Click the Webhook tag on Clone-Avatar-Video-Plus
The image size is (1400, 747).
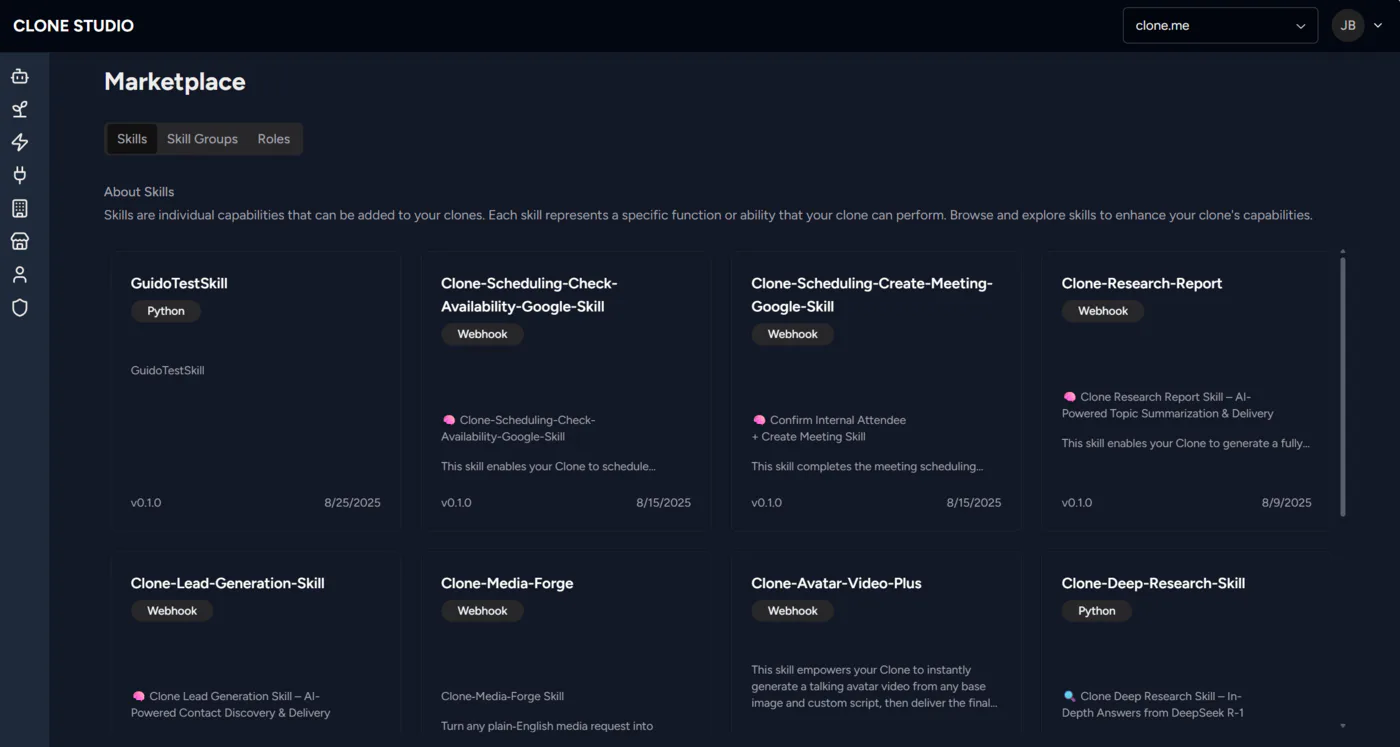coord(793,611)
